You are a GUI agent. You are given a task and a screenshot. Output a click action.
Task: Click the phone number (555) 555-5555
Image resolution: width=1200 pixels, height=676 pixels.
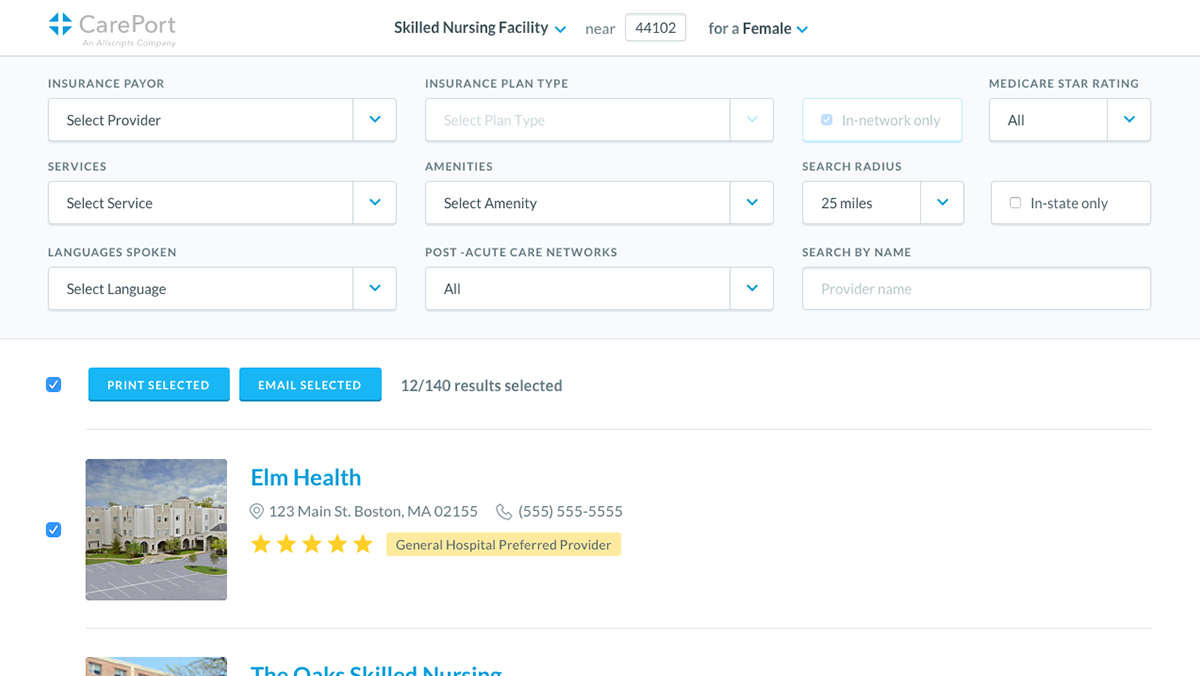[570, 511]
